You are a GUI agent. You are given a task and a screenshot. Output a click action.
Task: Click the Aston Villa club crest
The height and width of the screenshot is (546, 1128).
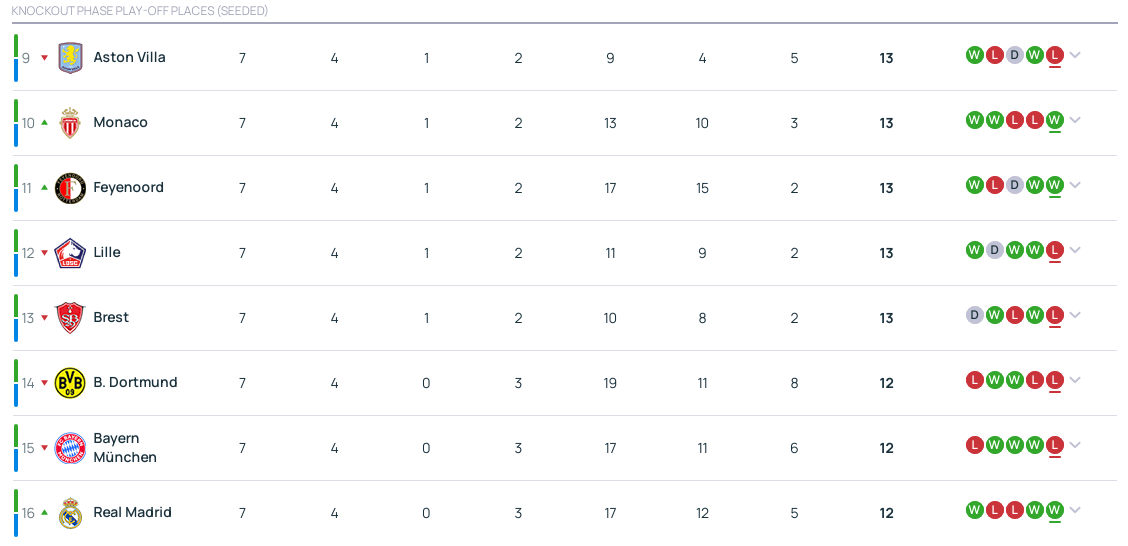point(70,58)
